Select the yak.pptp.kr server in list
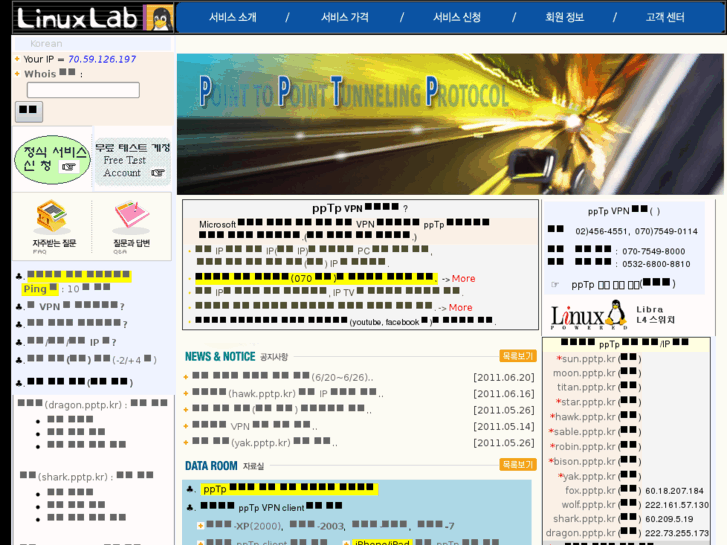The width and height of the screenshot is (727, 545). tap(599, 476)
